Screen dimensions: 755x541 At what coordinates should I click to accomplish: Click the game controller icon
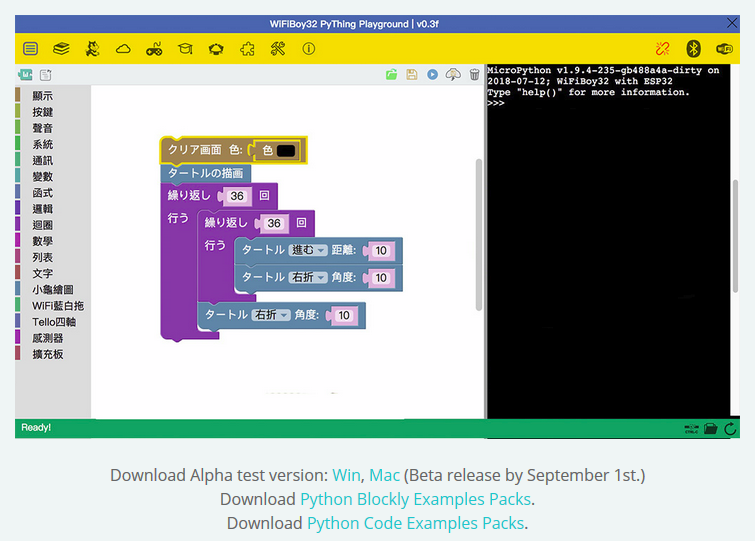(154, 49)
